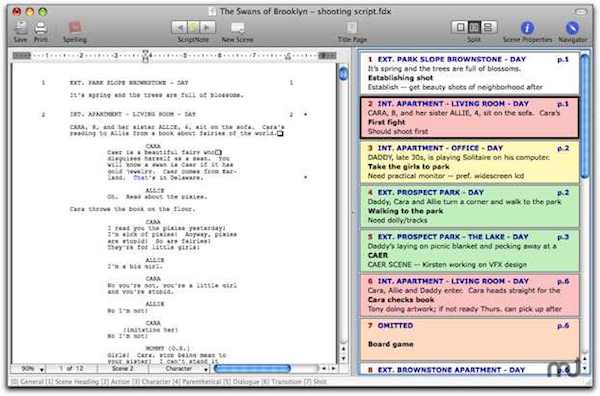Choose the vertical split view button

pyautogui.click(x=474, y=27)
